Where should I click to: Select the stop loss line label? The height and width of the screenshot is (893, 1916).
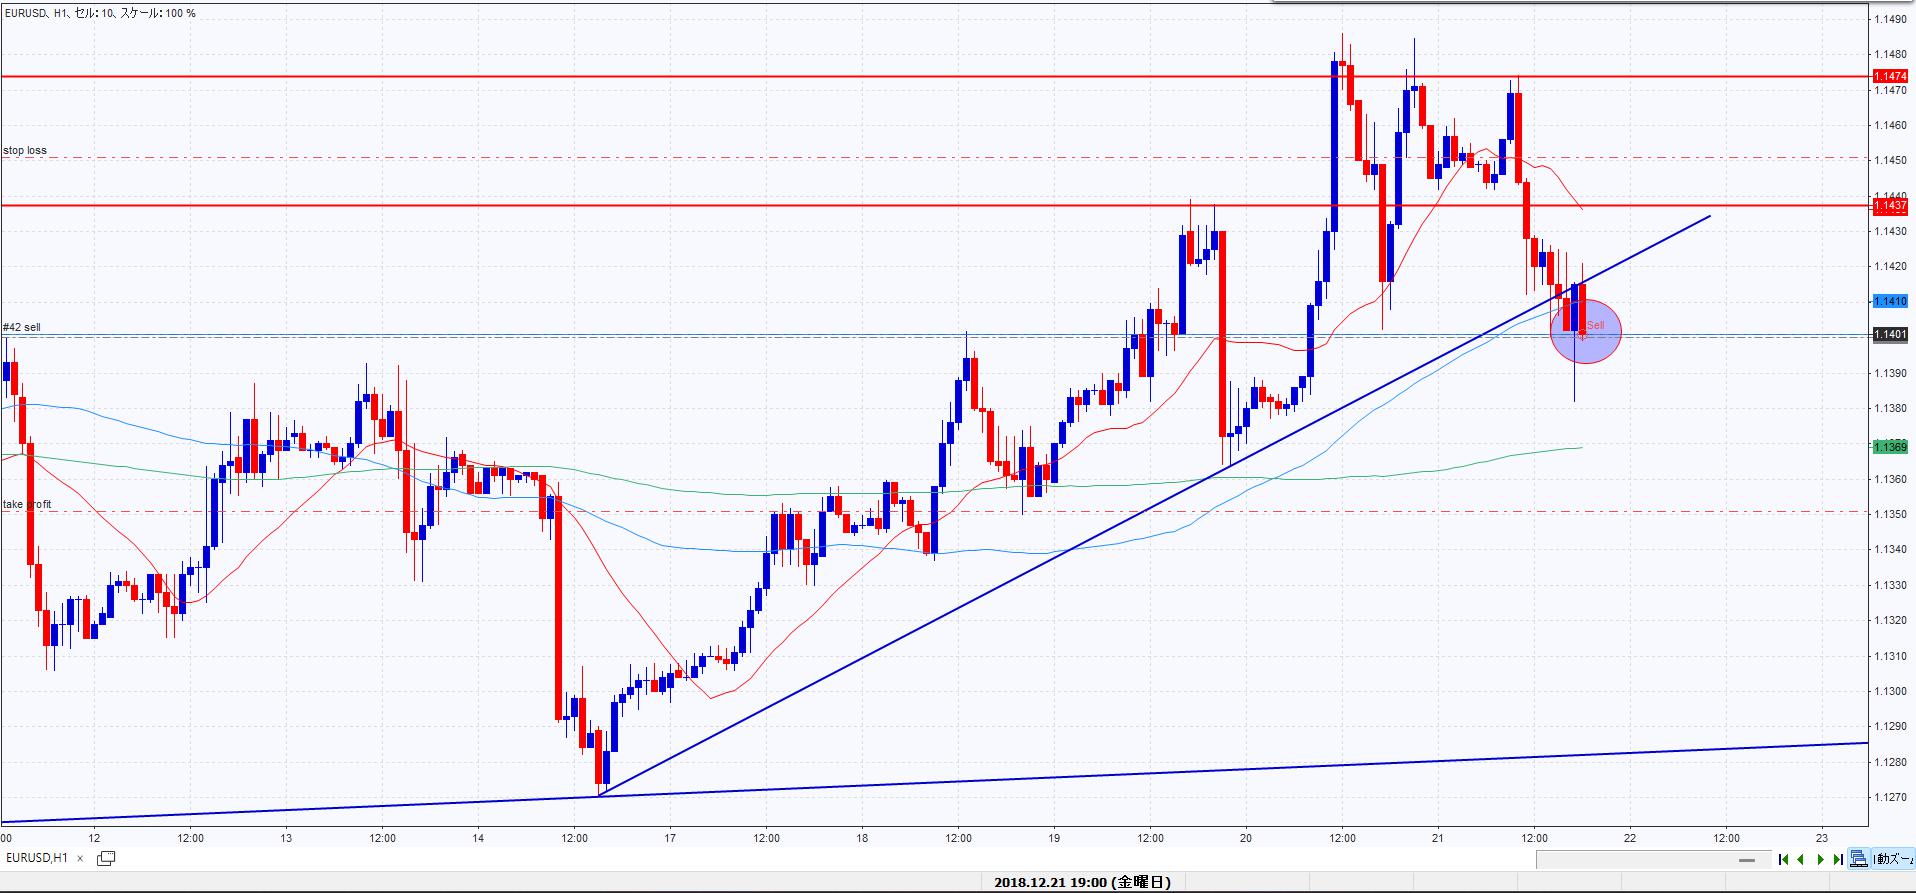(x=25, y=151)
